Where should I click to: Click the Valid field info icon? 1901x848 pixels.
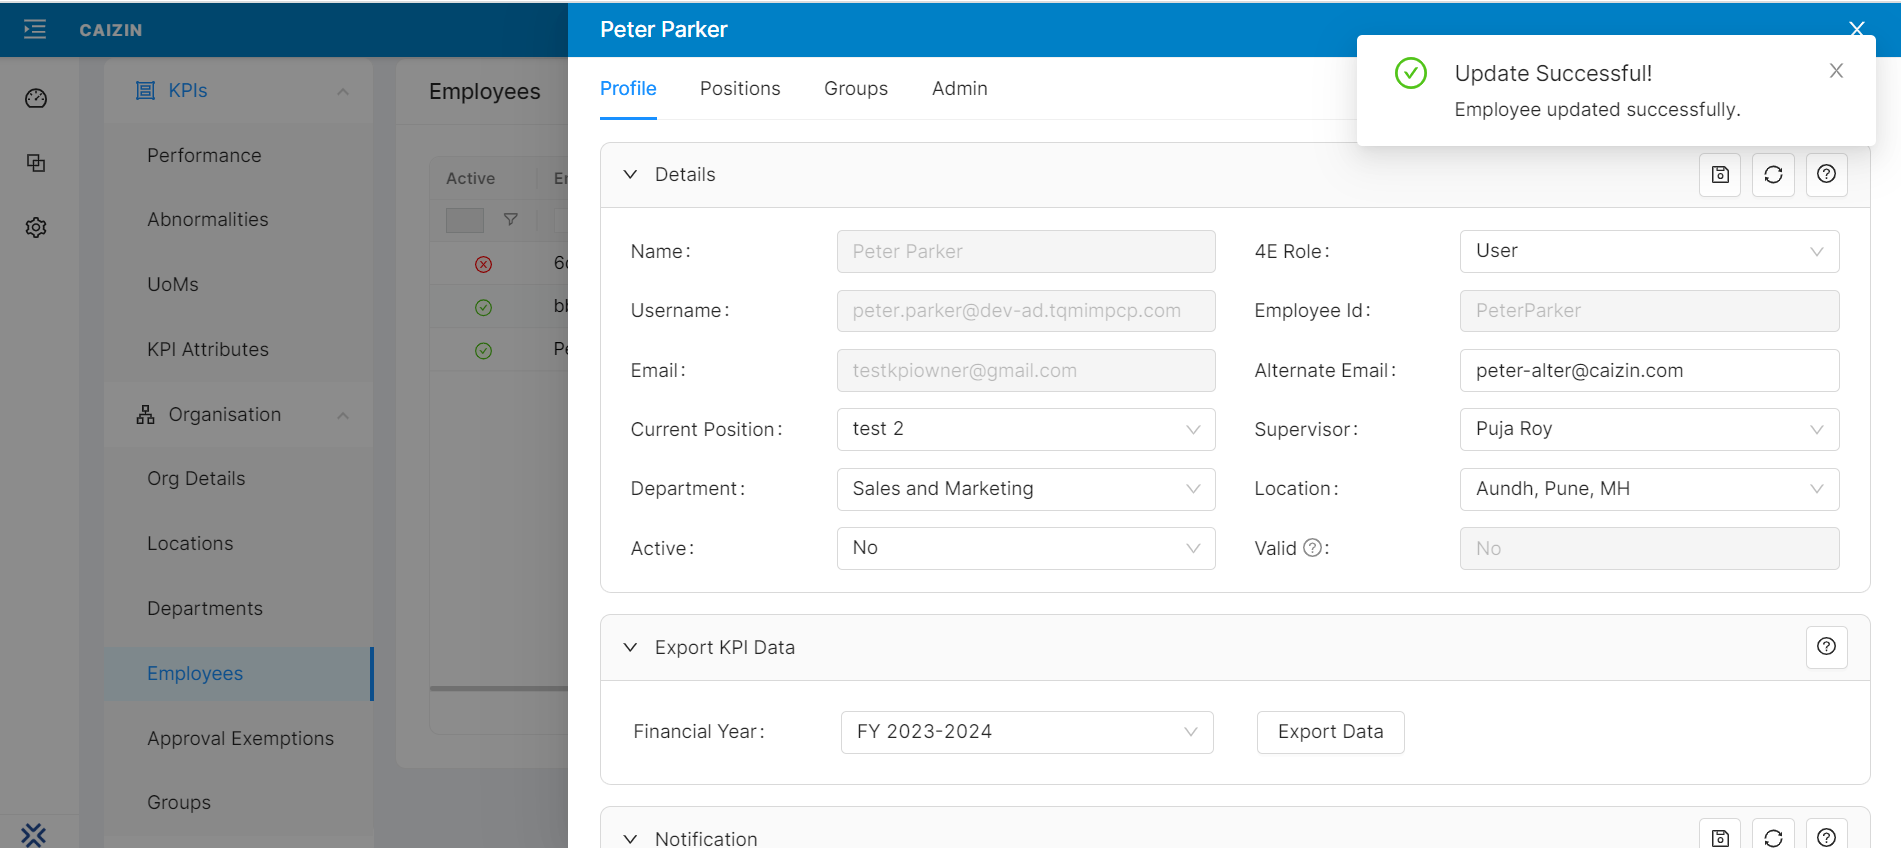click(1312, 548)
